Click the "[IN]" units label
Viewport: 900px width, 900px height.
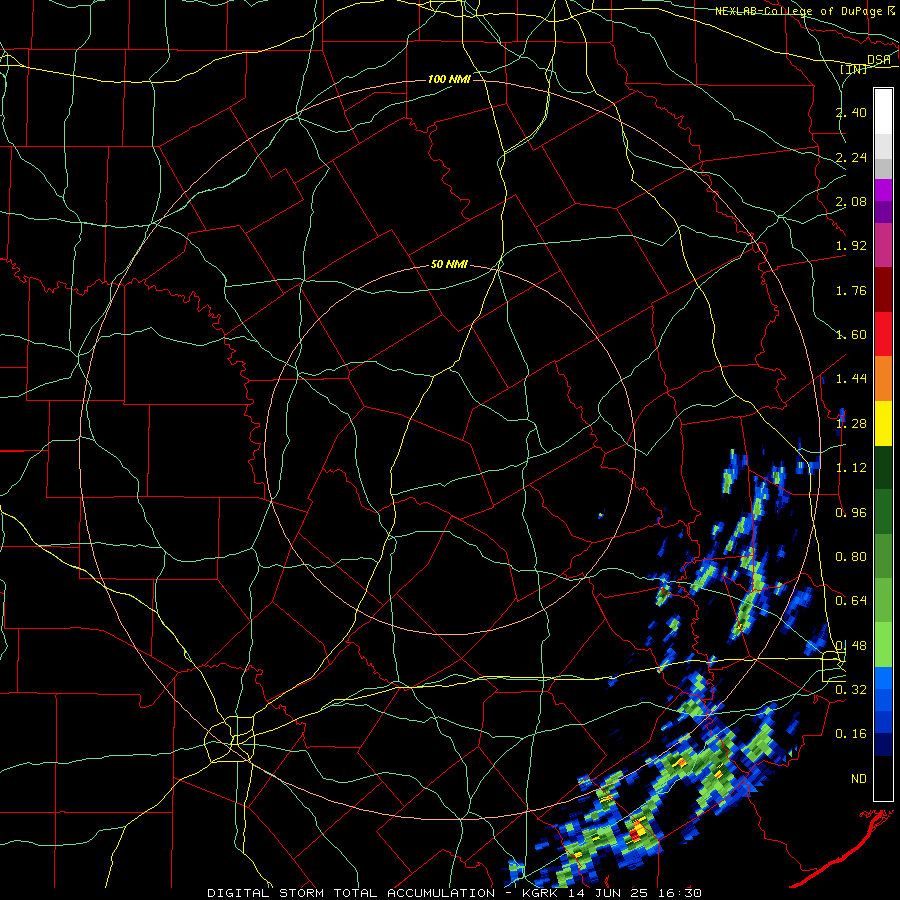pos(854,69)
